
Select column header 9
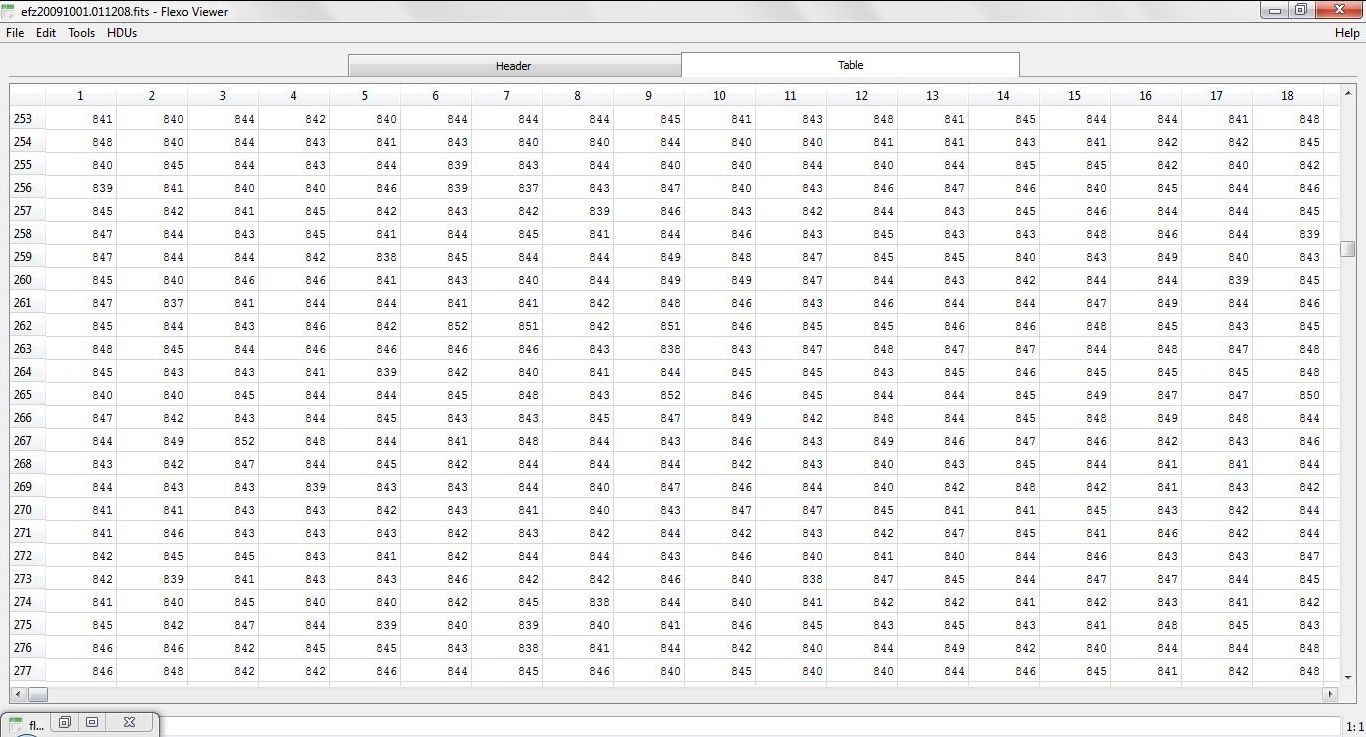pyautogui.click(x=649, y=96)
